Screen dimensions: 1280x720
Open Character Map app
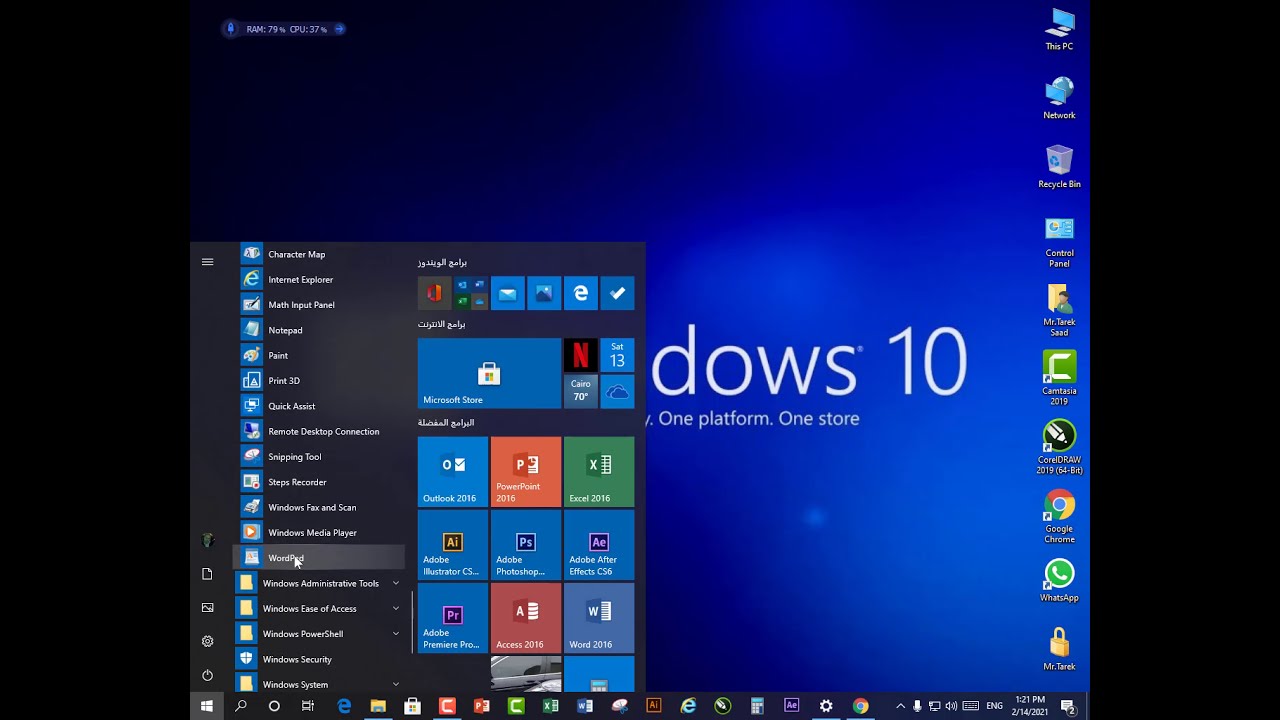(x=319, y=254)
